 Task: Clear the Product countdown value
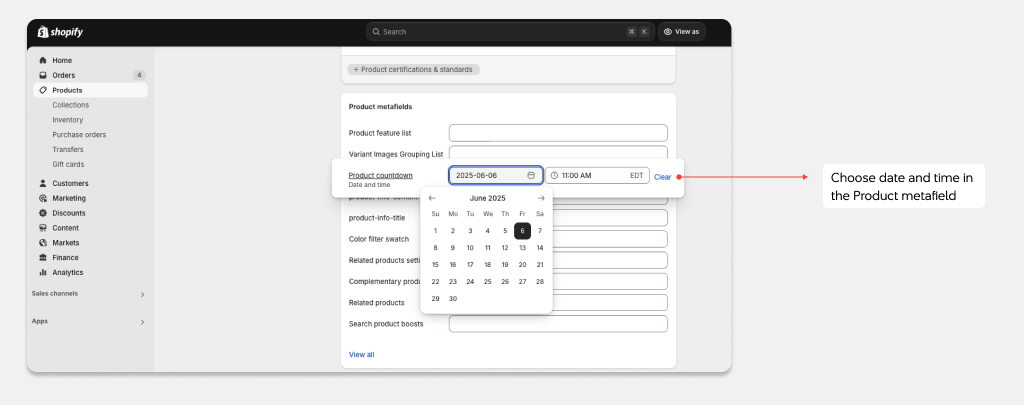pyautogui.click(x=662, y=177)
